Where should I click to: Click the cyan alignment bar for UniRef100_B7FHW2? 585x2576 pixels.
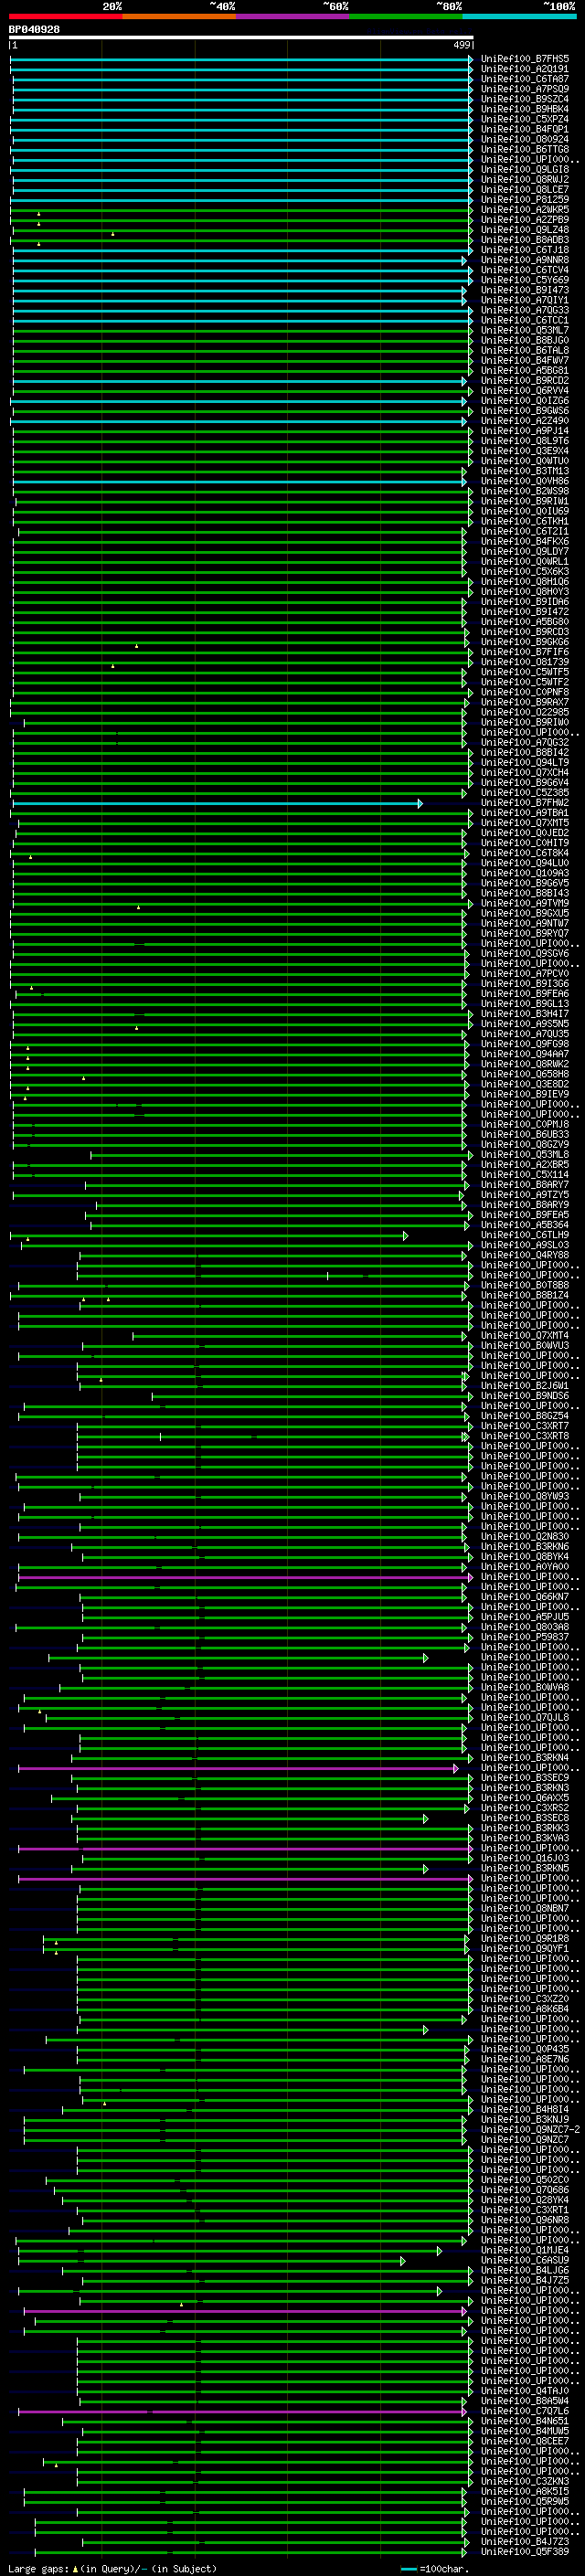(217, 803)
